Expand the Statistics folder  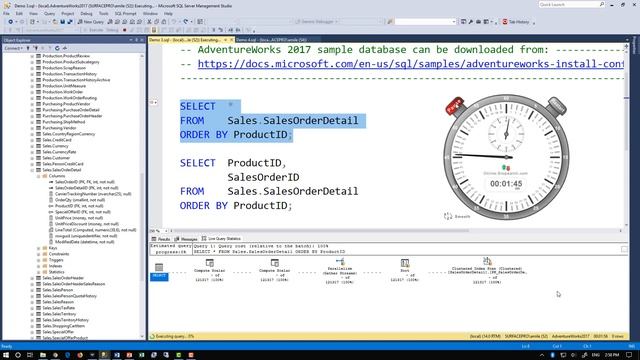point(39,272)
